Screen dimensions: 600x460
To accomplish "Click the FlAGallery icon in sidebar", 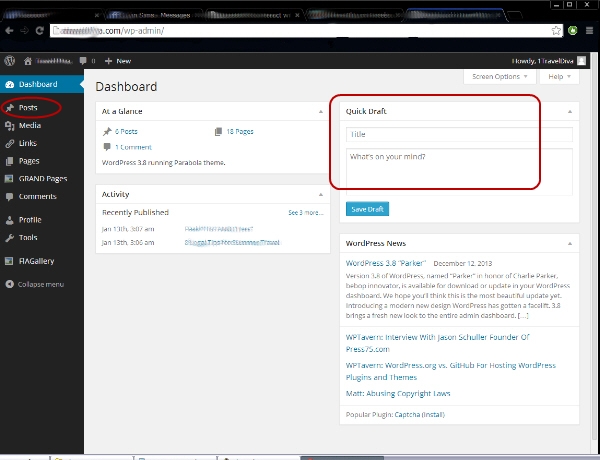I will [x=9, y=261].
